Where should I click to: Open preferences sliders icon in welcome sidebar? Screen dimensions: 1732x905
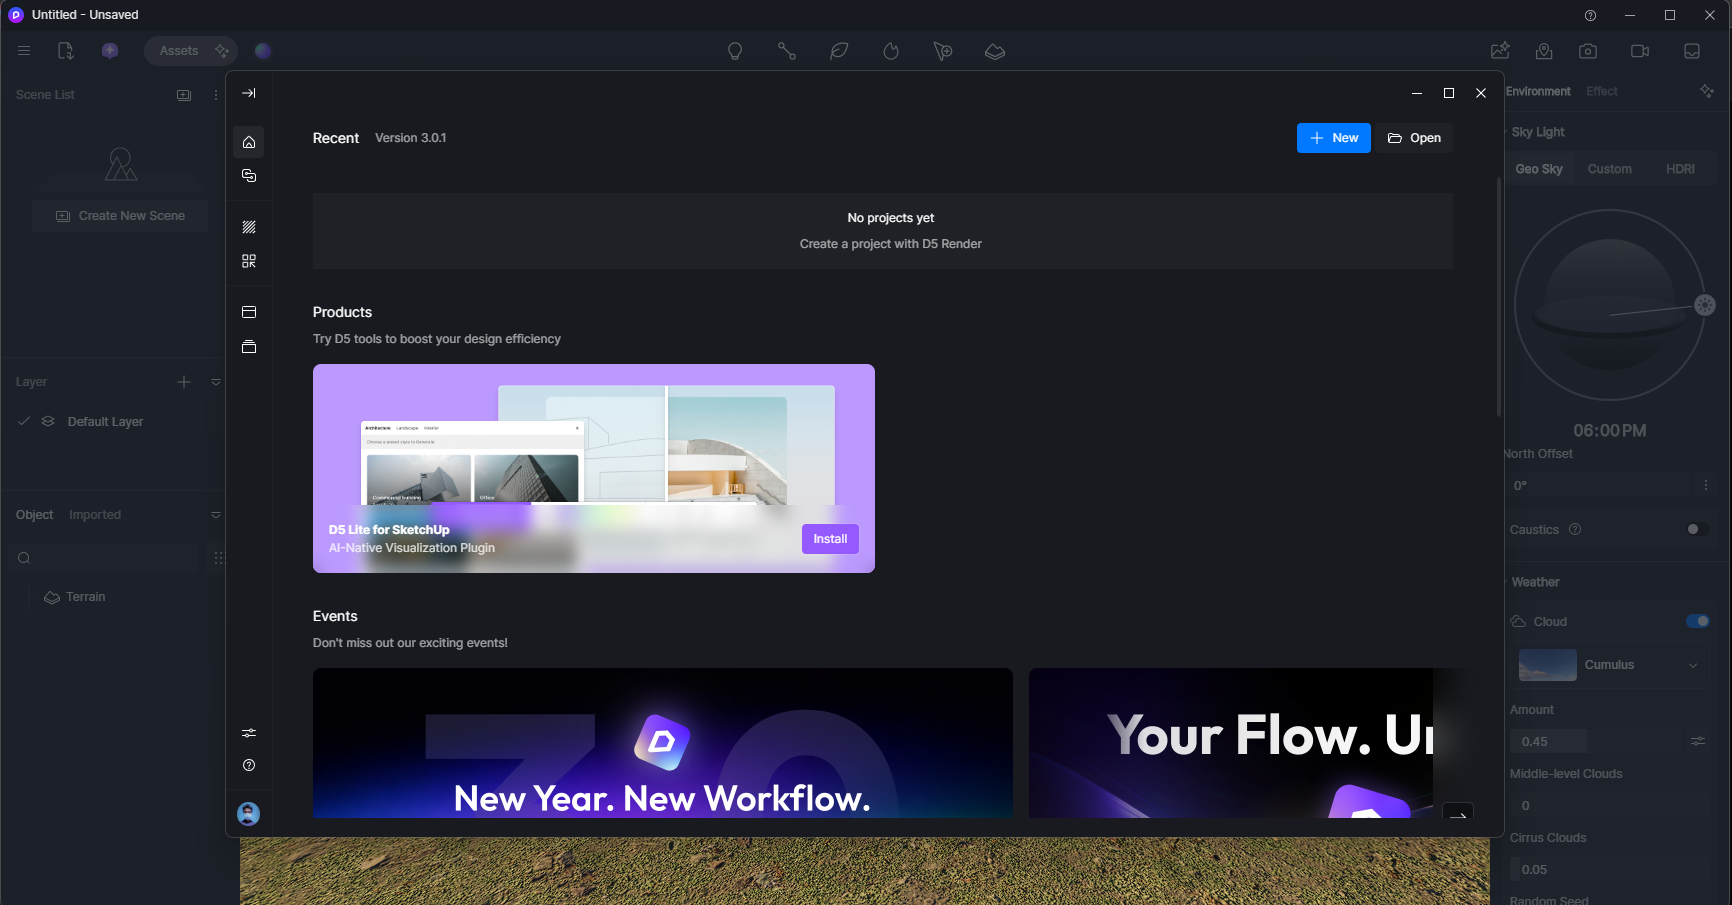(249, 733)
